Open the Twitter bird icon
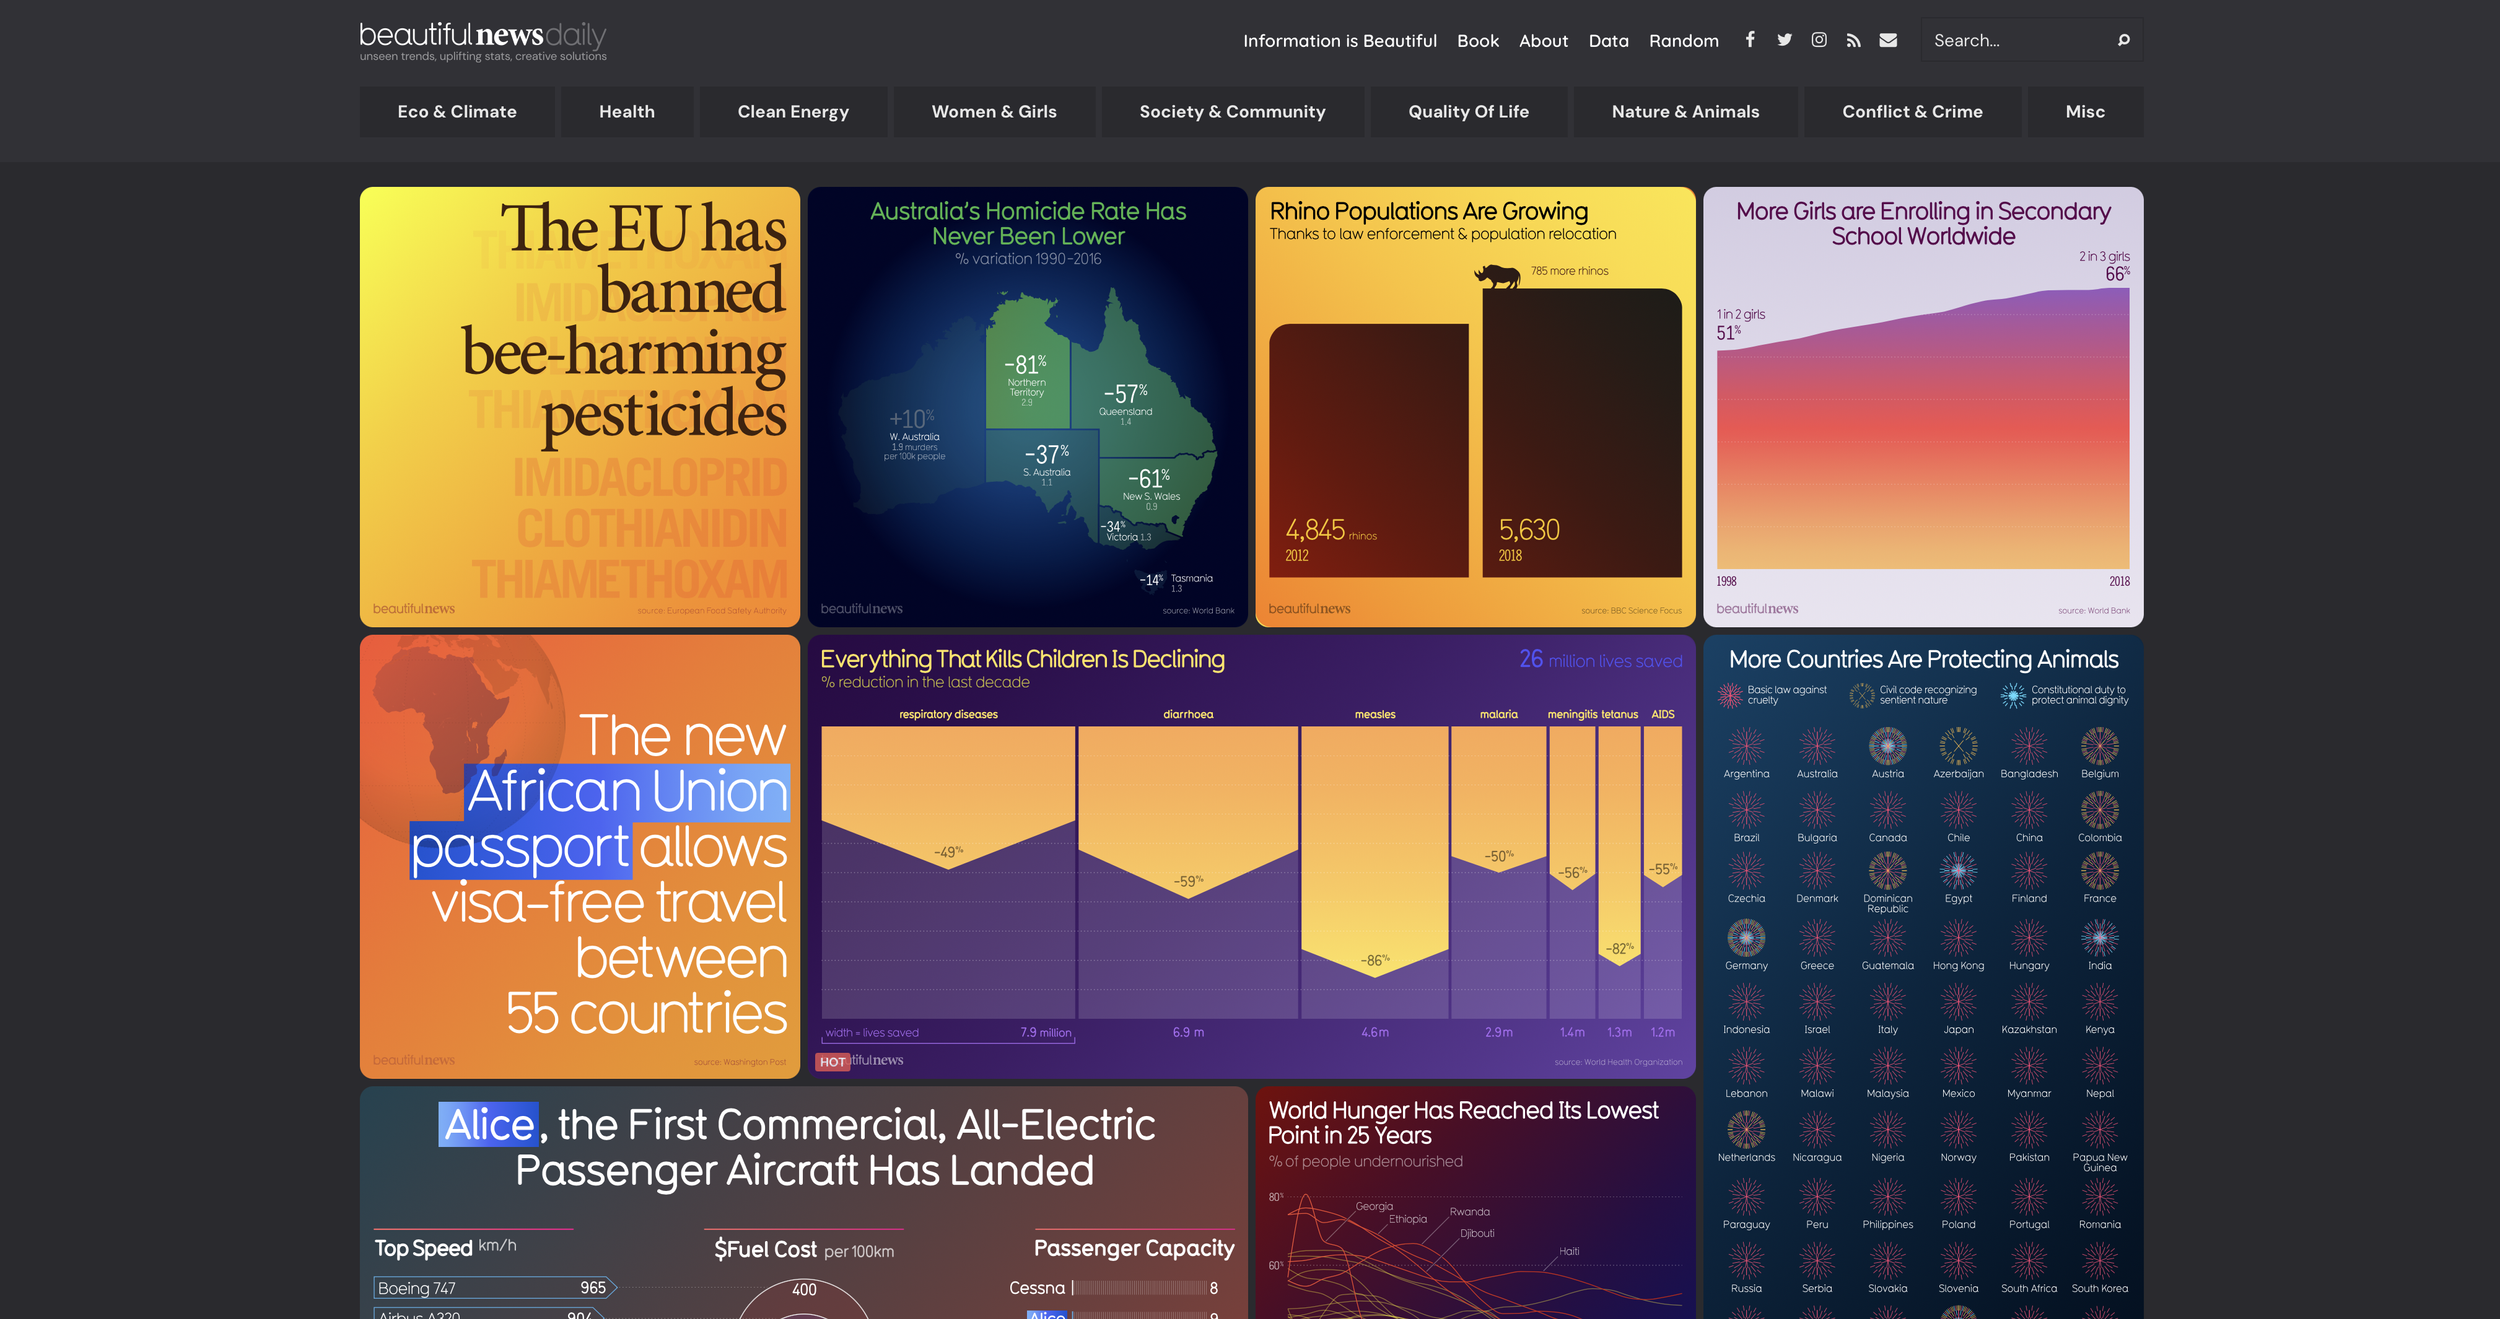 click(x=1784, y=40)
